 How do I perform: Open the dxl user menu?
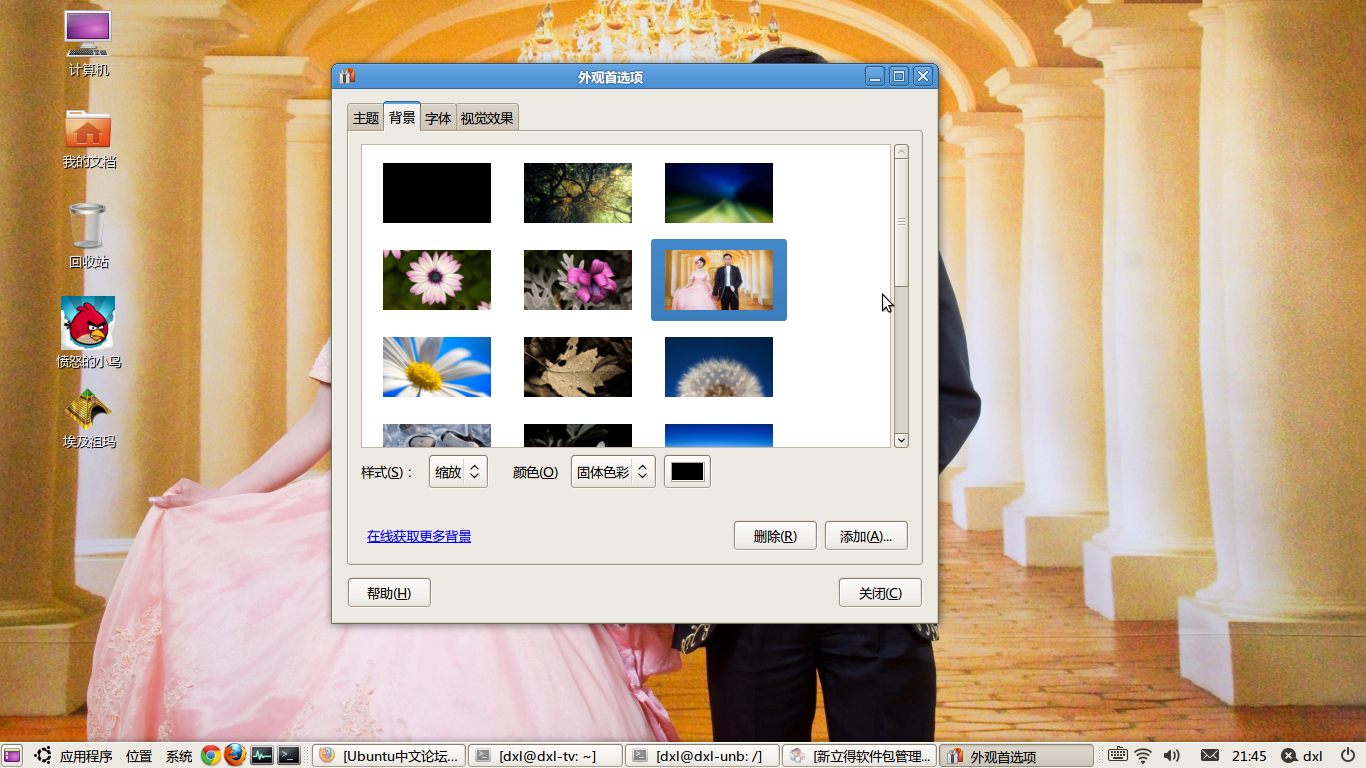pyautogui.click(x=1302, y=756)
